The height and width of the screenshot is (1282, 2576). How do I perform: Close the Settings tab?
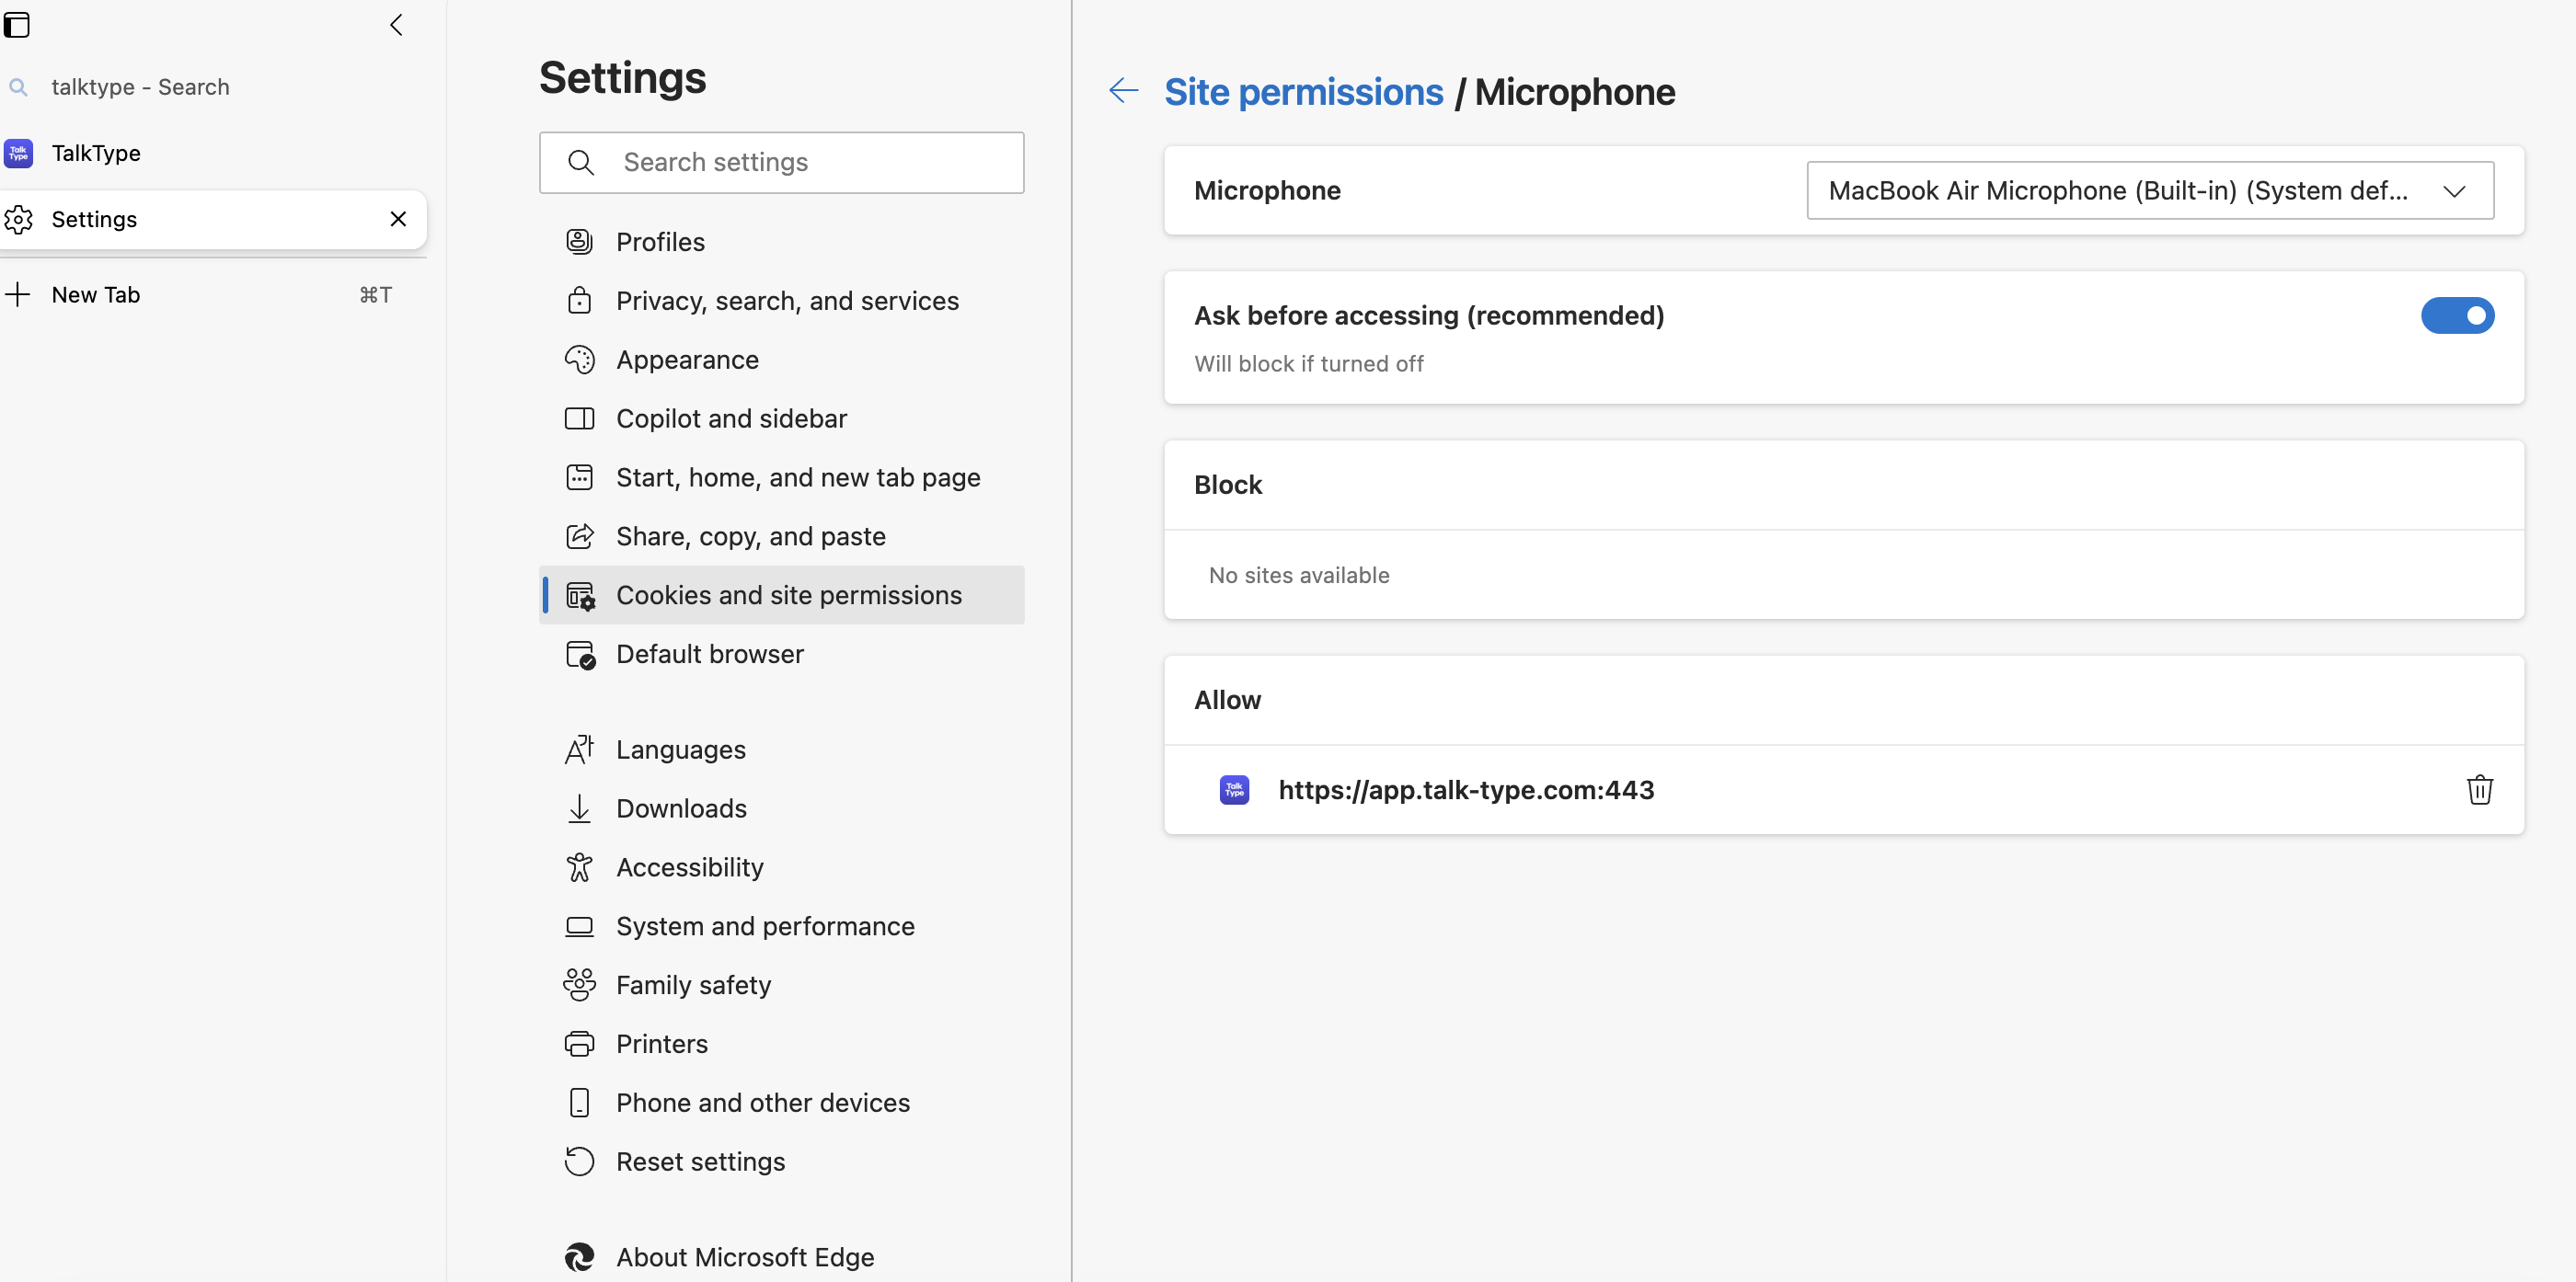pyautogui.click(x=398, y=218)
